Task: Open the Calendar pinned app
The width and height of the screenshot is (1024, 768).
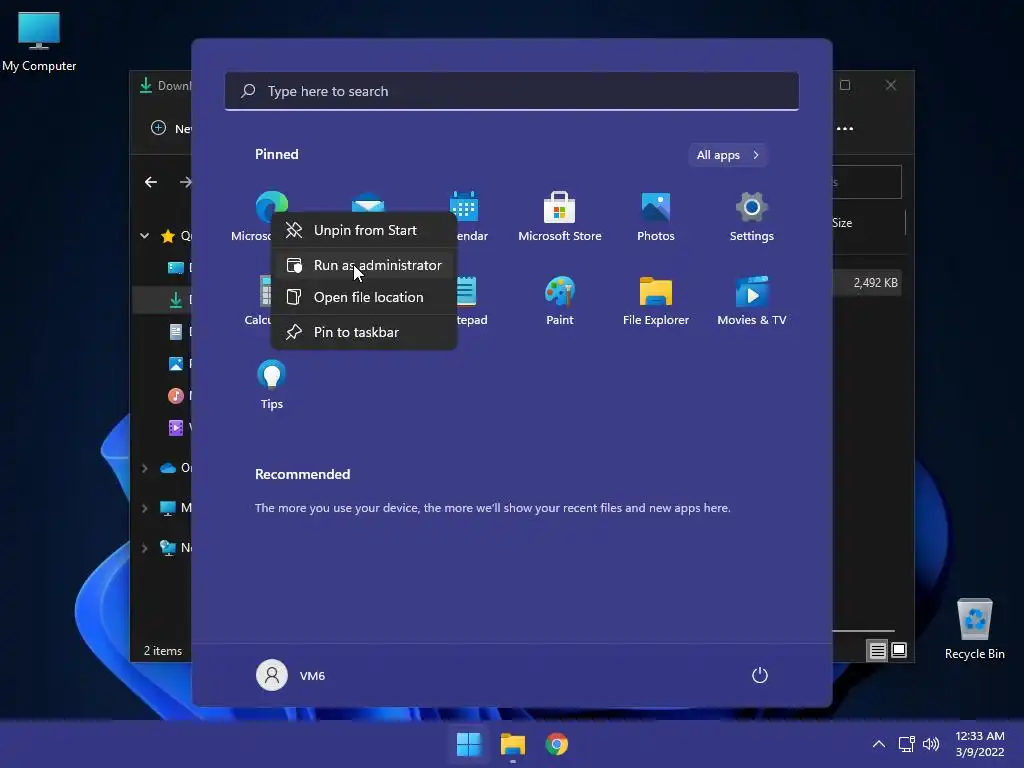Action: [464, 205]
